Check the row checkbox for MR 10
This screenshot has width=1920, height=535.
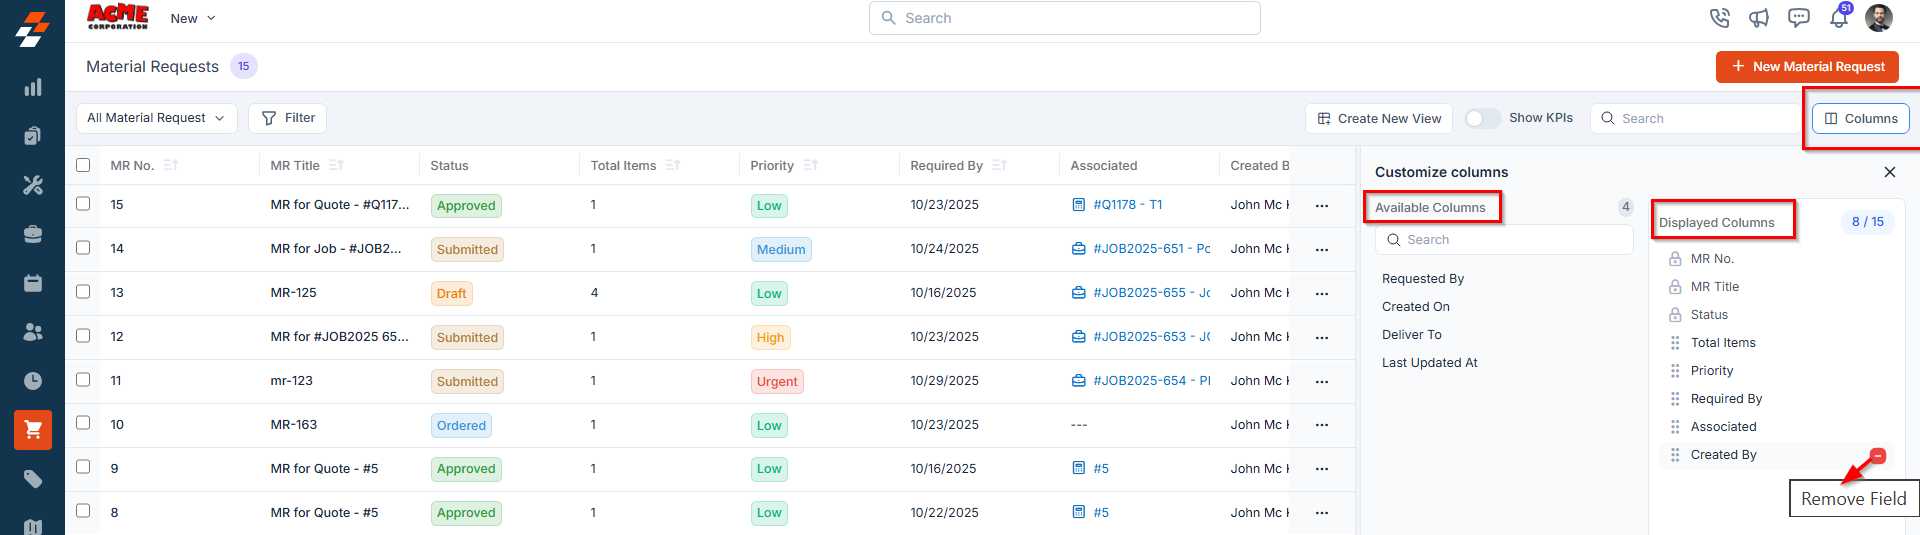(x=83, y=422)
